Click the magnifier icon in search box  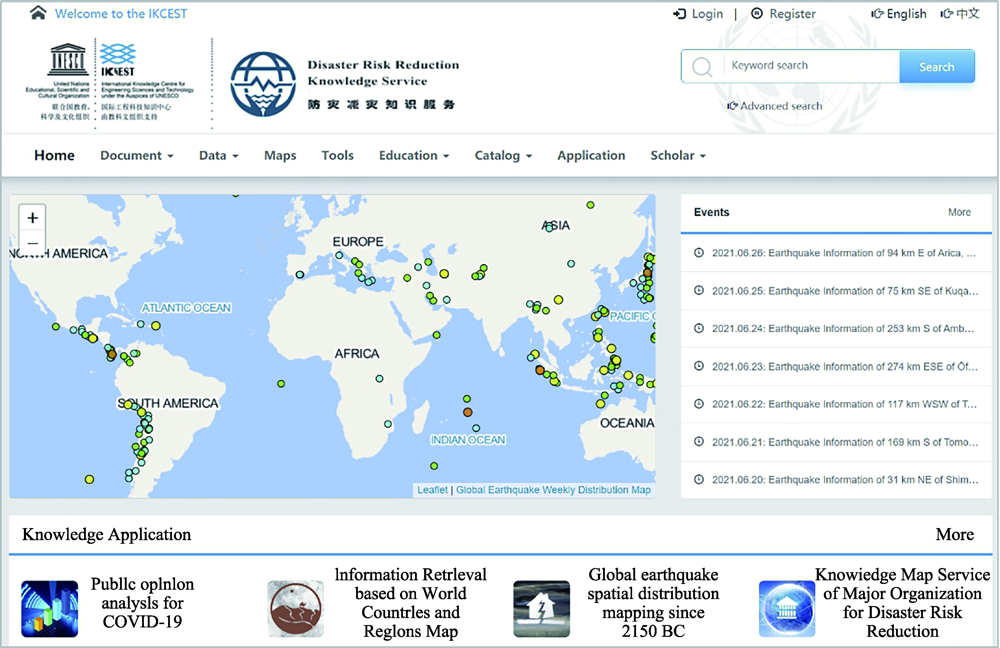[x=702, y=66]
